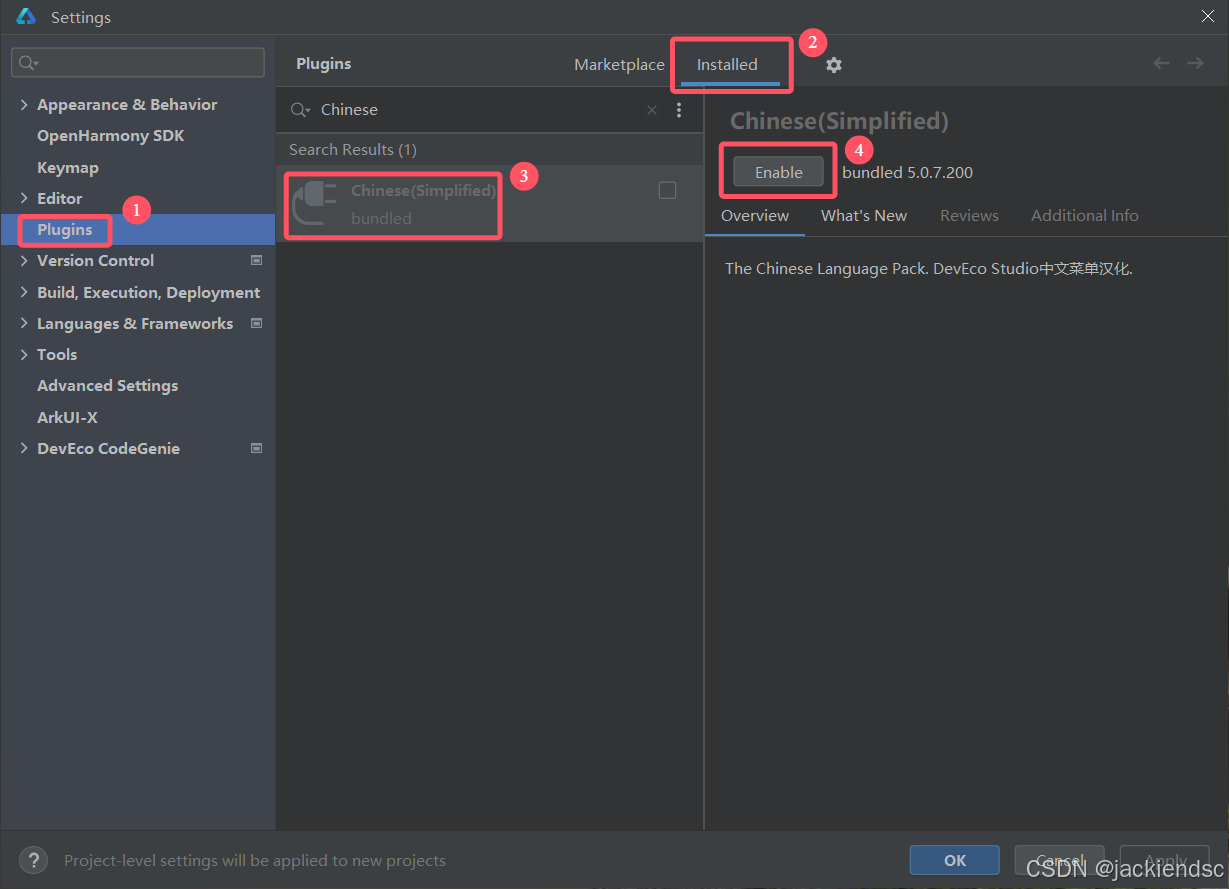1229x889 pixels.
Task: Select the Chinese(Simplified) search result row
Action: (x=490, y=203)
